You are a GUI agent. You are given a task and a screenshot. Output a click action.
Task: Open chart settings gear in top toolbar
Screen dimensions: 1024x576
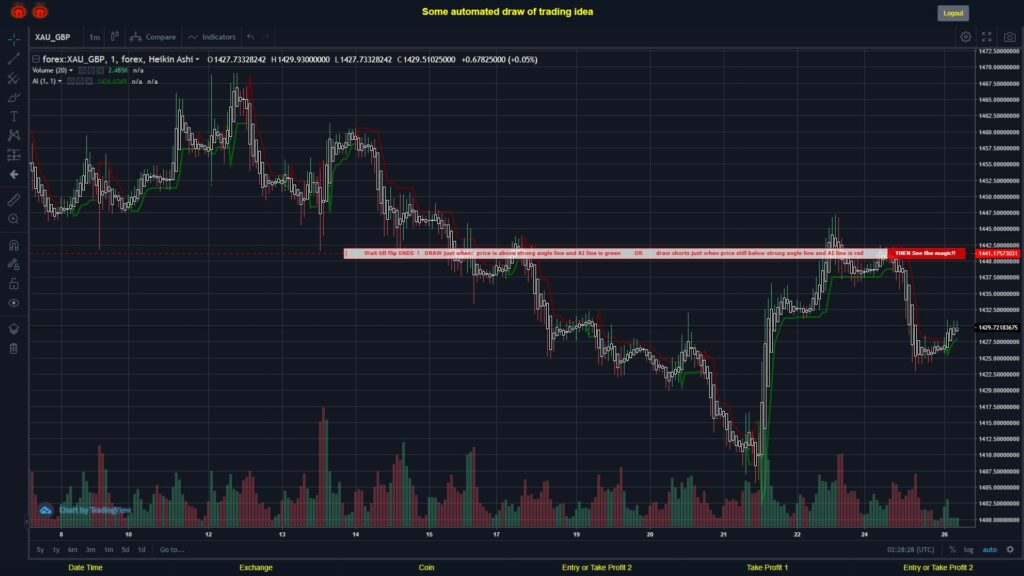965,37
